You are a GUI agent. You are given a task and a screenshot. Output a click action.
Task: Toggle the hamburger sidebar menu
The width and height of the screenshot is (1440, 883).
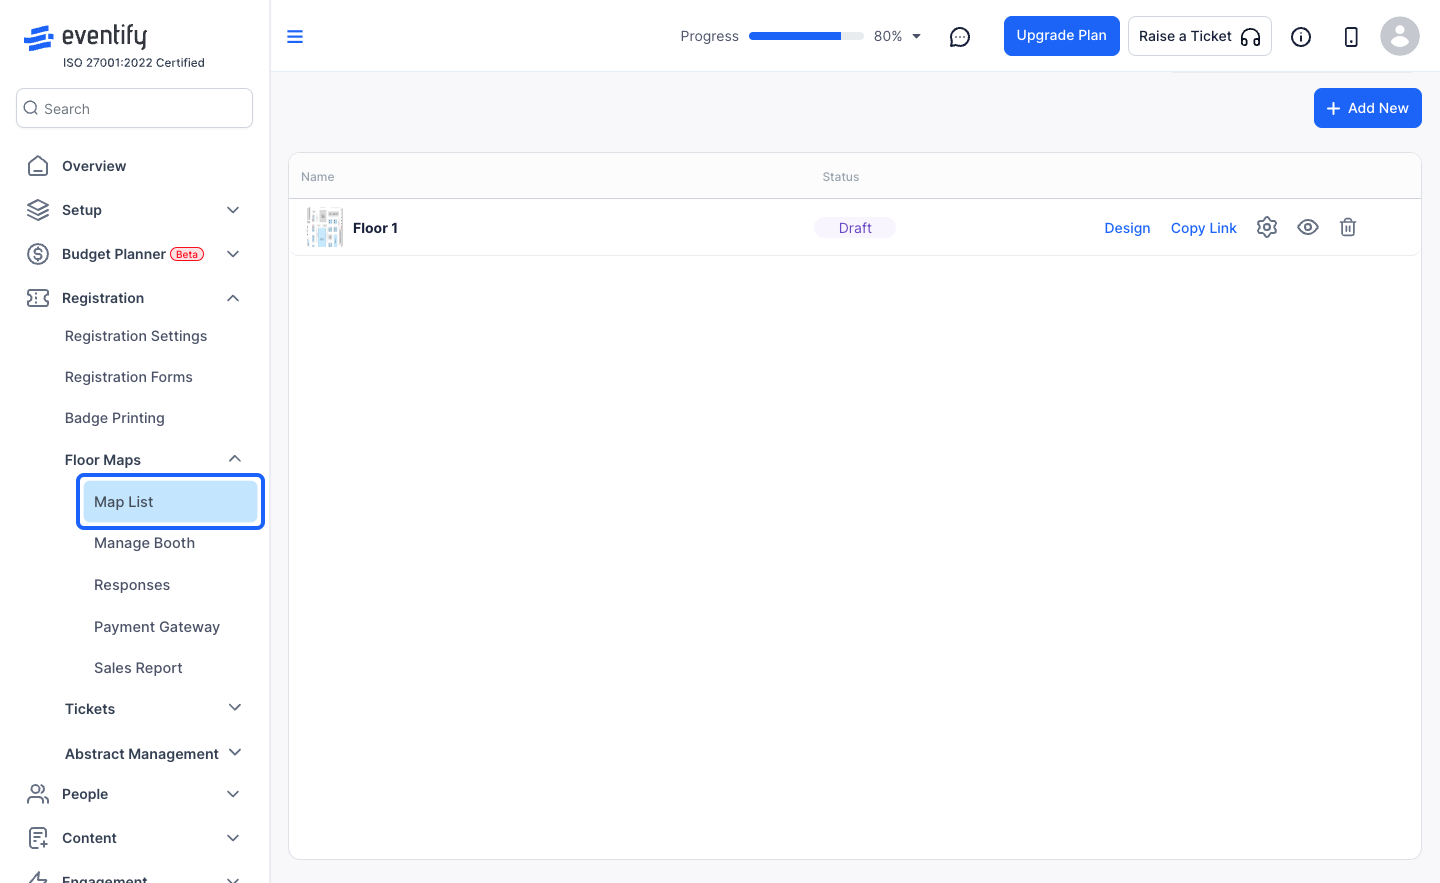pyautogui.click(x=295, y=37)
